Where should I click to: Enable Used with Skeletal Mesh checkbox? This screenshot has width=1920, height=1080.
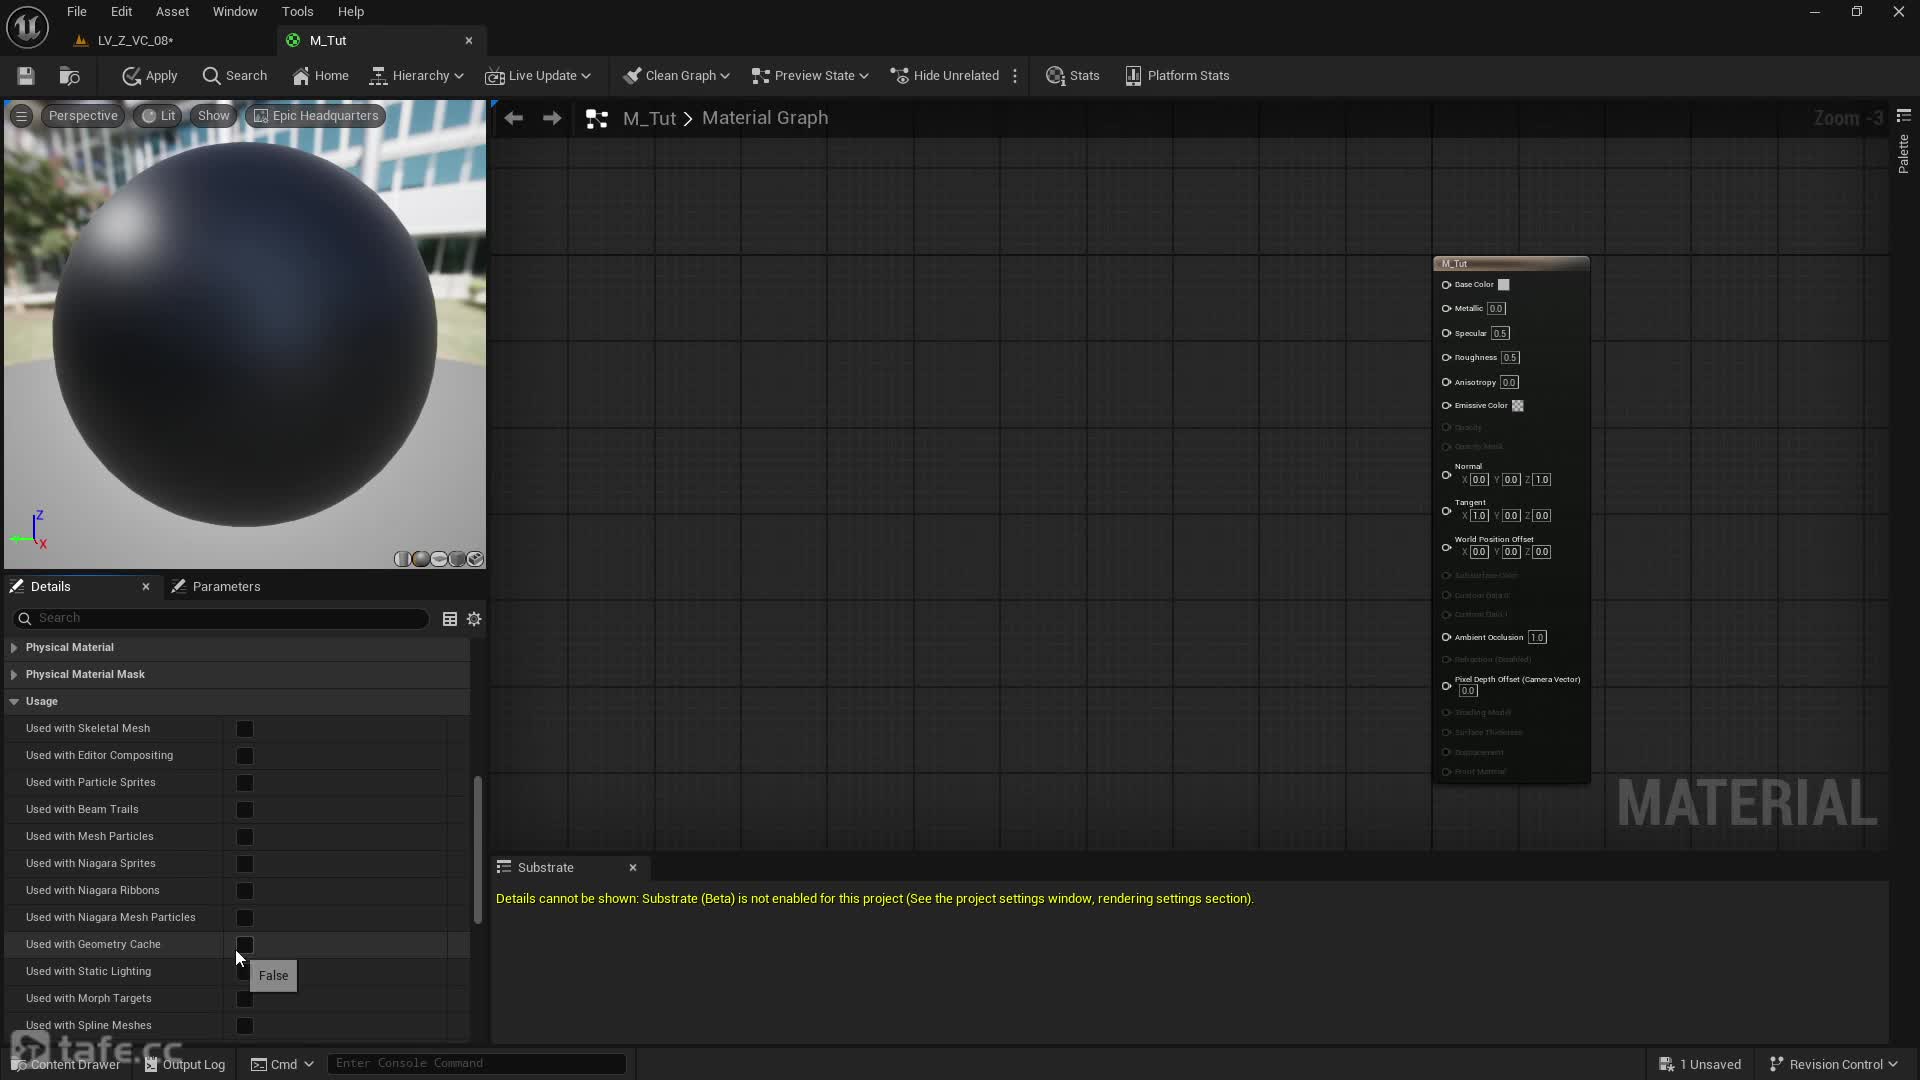[x=245, y=729]
